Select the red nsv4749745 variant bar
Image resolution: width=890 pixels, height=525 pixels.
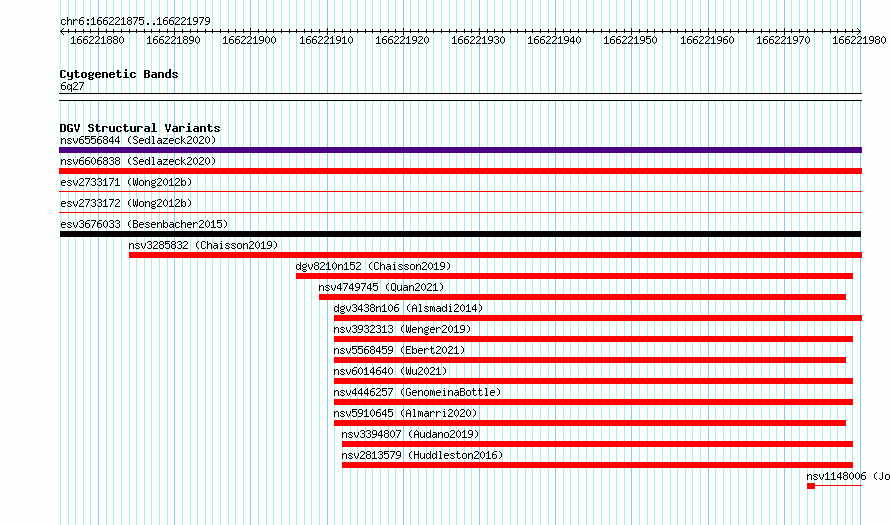click(582, 297)
